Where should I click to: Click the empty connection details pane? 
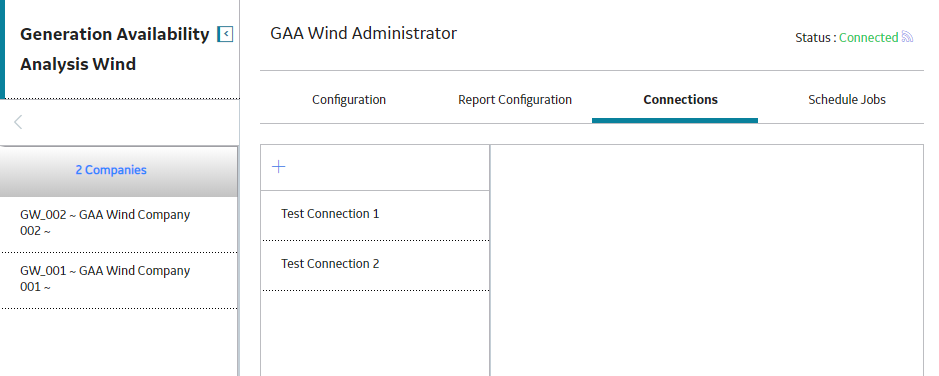click(707, 260)
